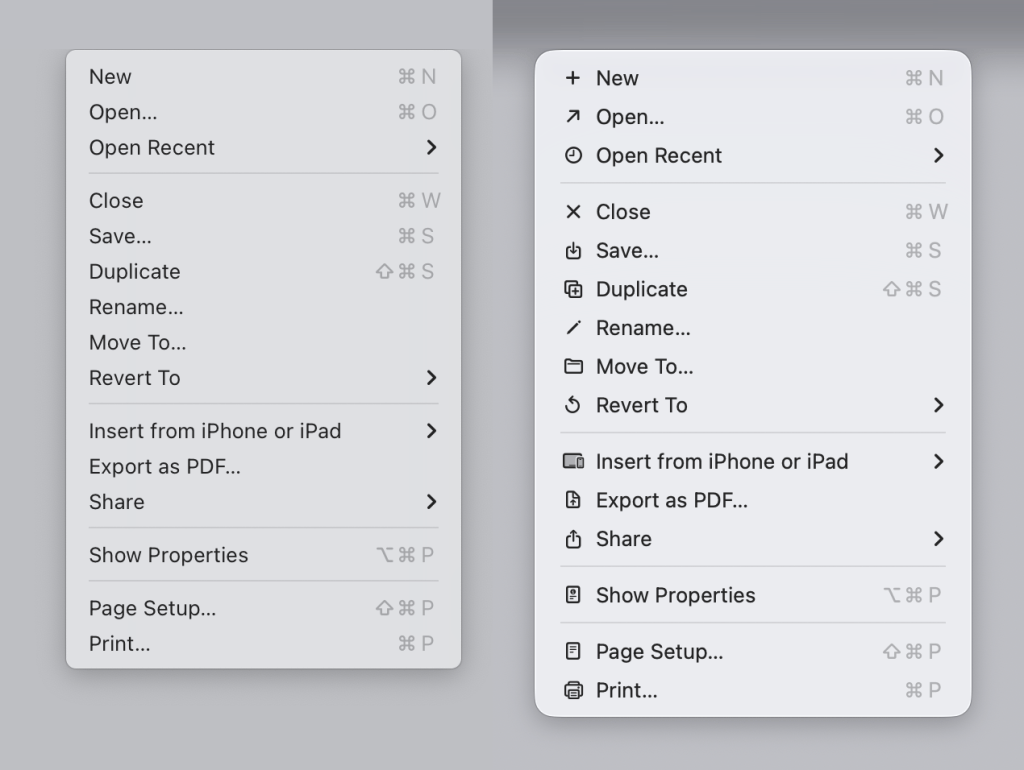Select Save in the right menu
This screenshot has width=1024, height=770.
625,250
